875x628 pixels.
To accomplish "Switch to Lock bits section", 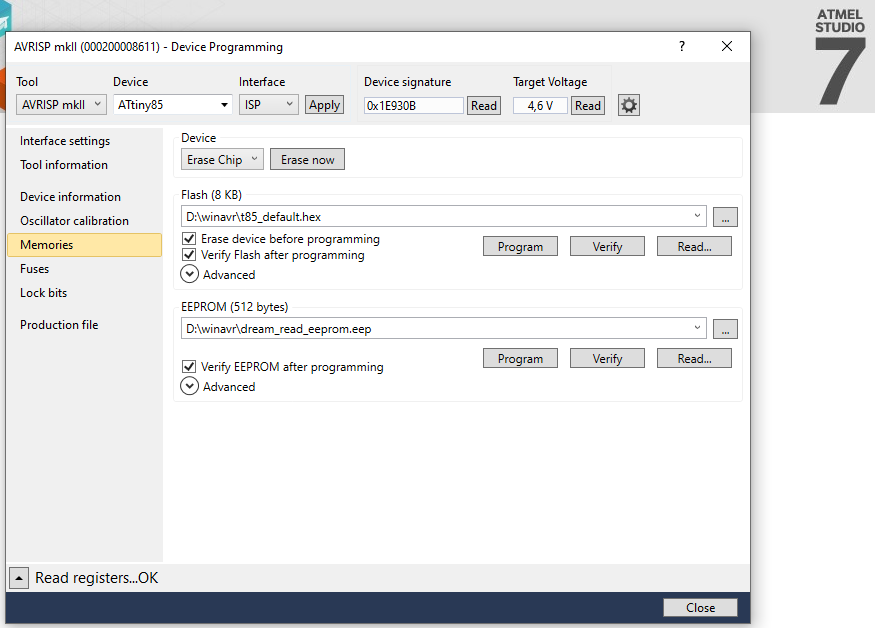I will click(44, 293).
